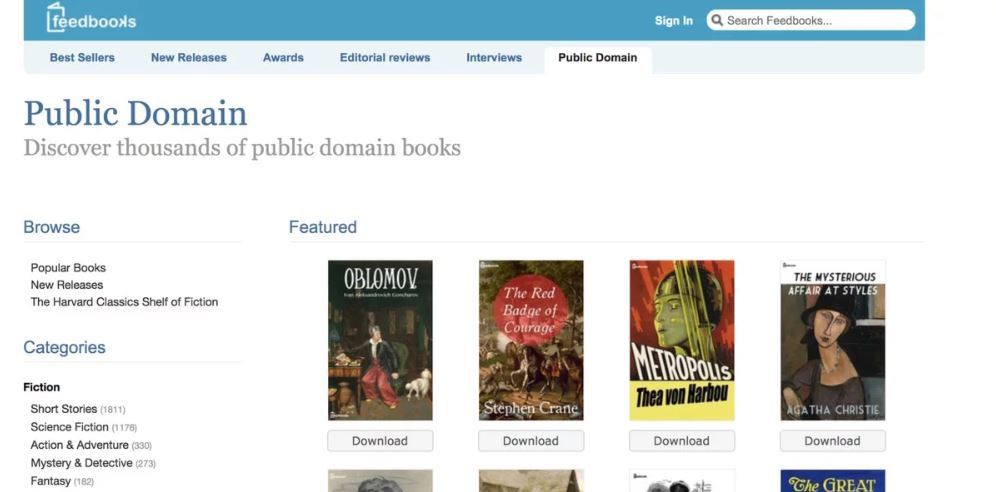The image size is (996, 492).
Task: Open The Harvard Classics Shelf of Fiction
Action: pyautogui.click(x=124, y=302)
